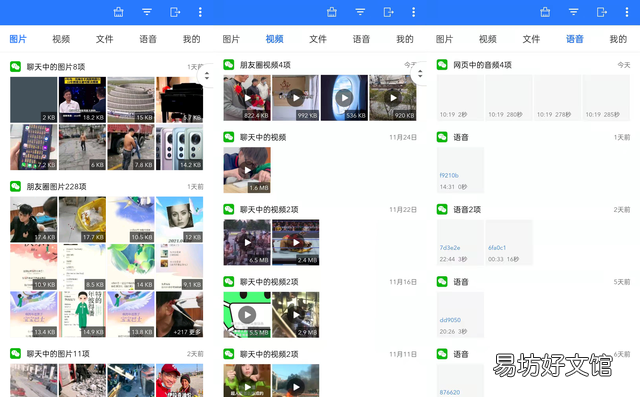
Task: Open the 2 KB dark gray picture
Action: pyautogui.click(x=33, y=100)
